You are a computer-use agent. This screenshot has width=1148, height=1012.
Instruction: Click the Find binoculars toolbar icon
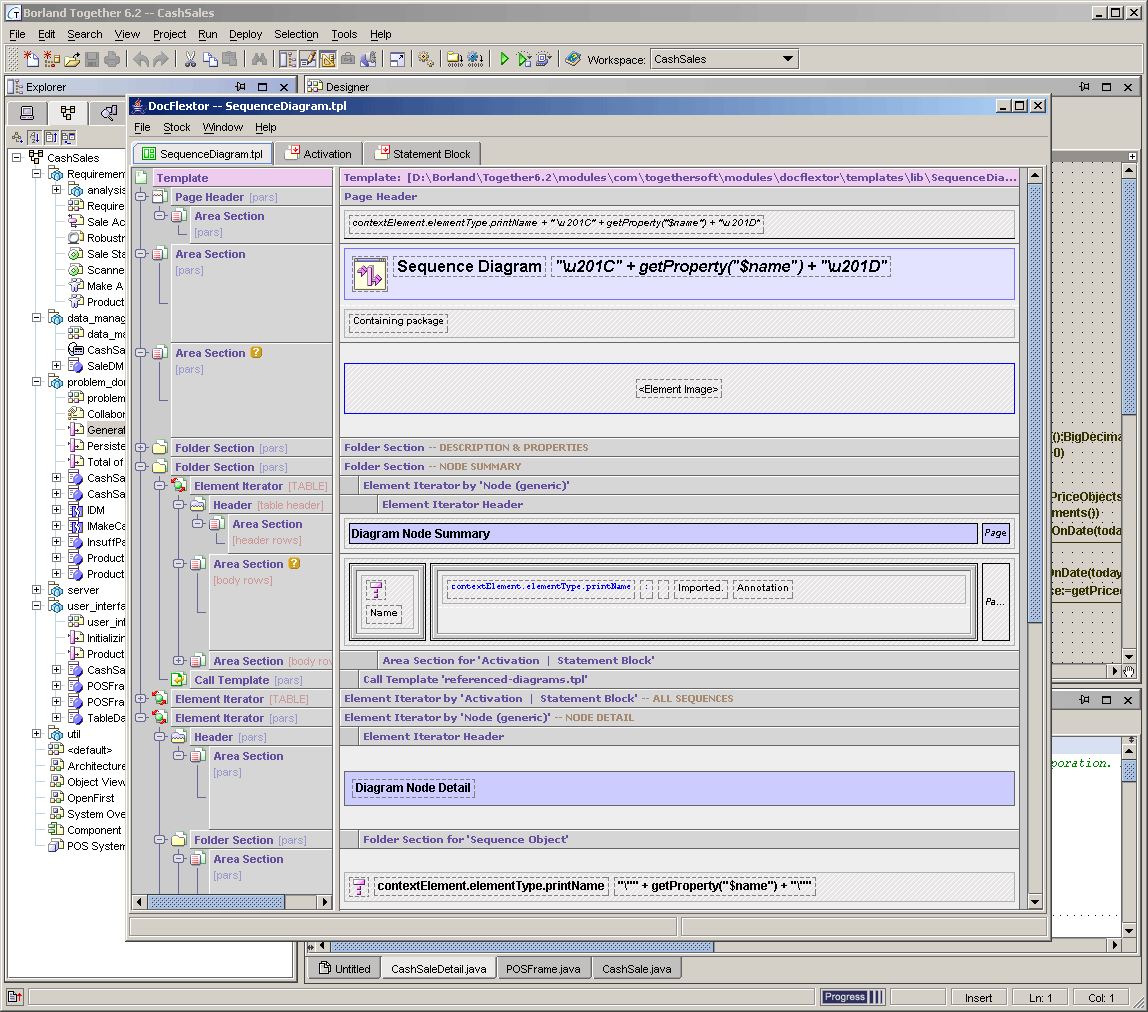pyautogui.click(x=259, y=59)
